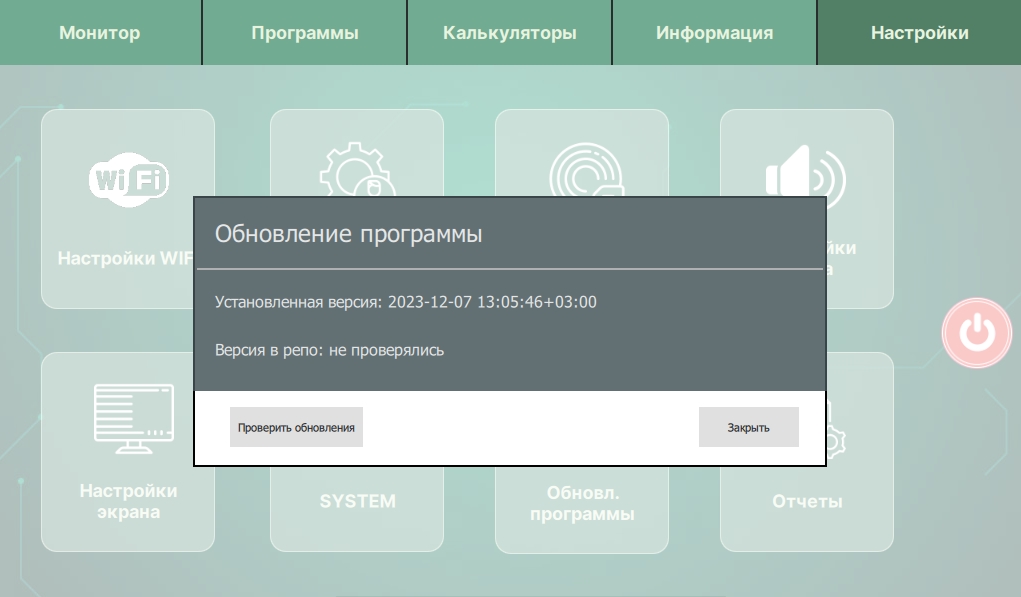Click the Настройки tab
This screenshot has width=1021, height=597.
tap(919, 33)
